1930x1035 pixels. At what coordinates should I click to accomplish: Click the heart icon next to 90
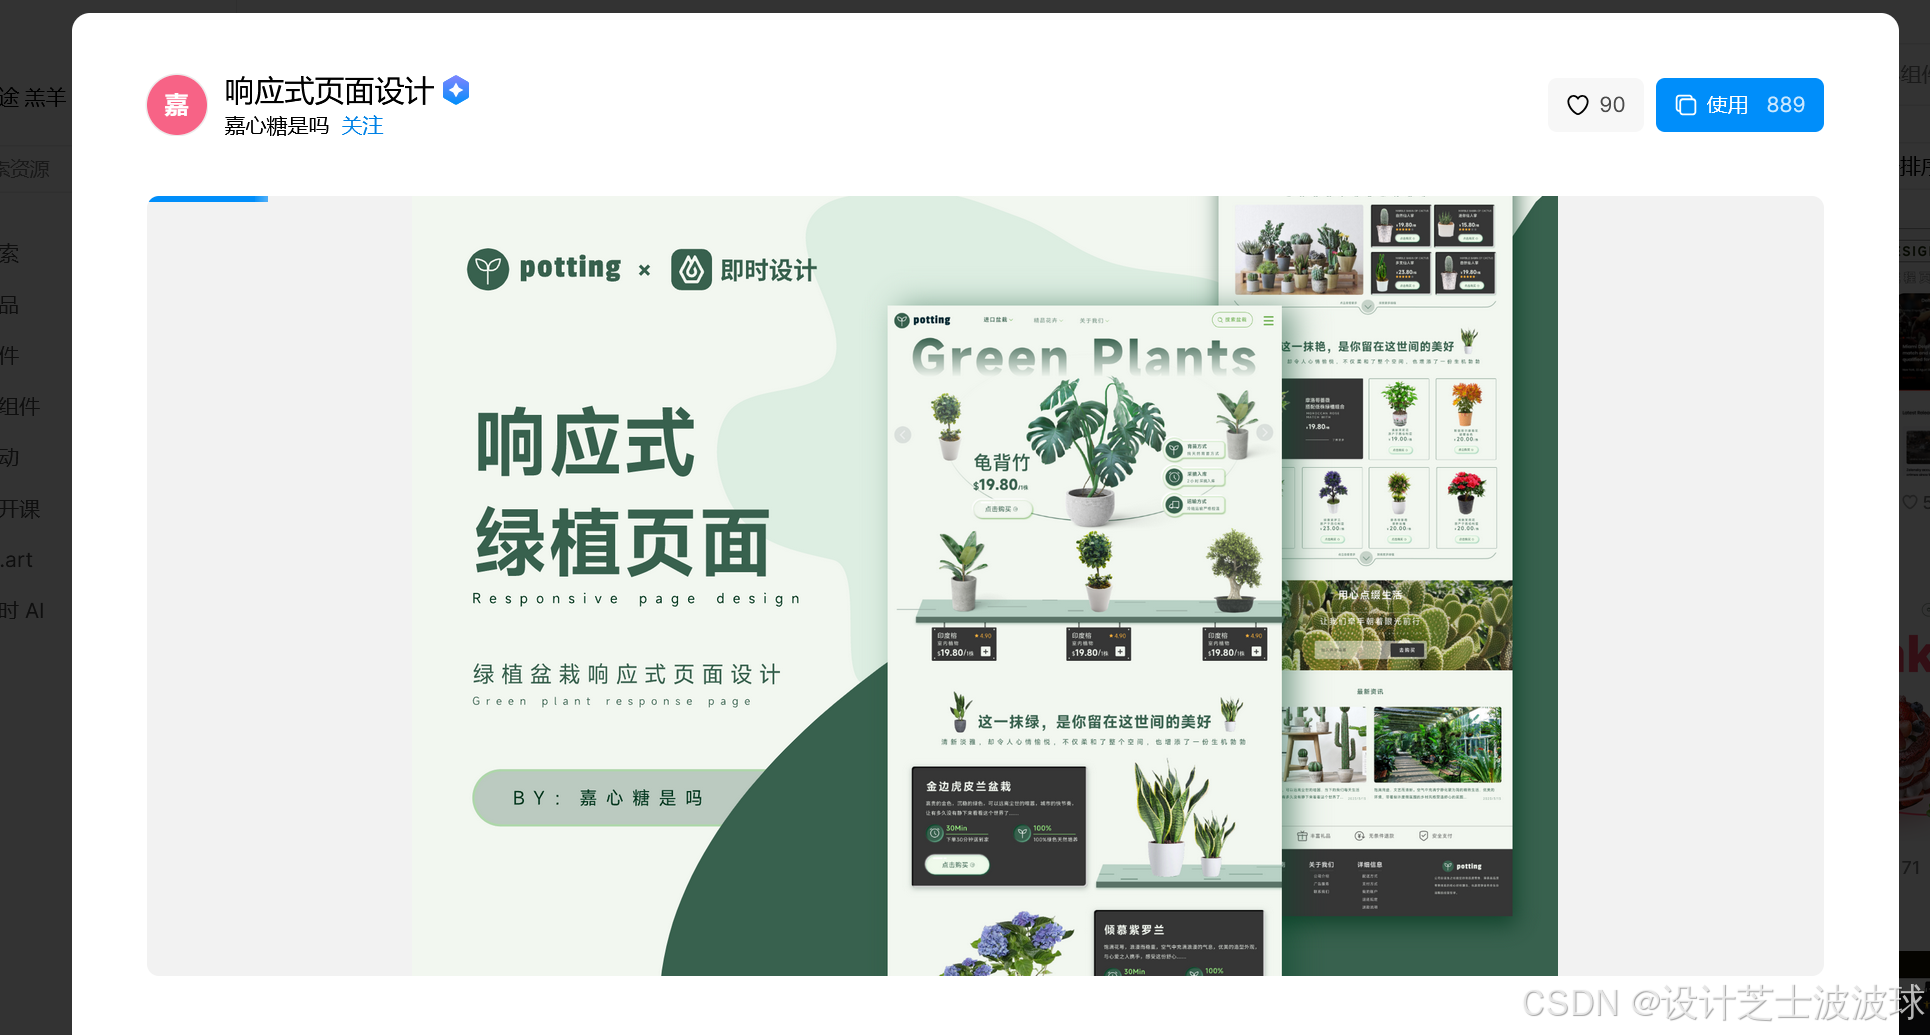[1577, 105]
